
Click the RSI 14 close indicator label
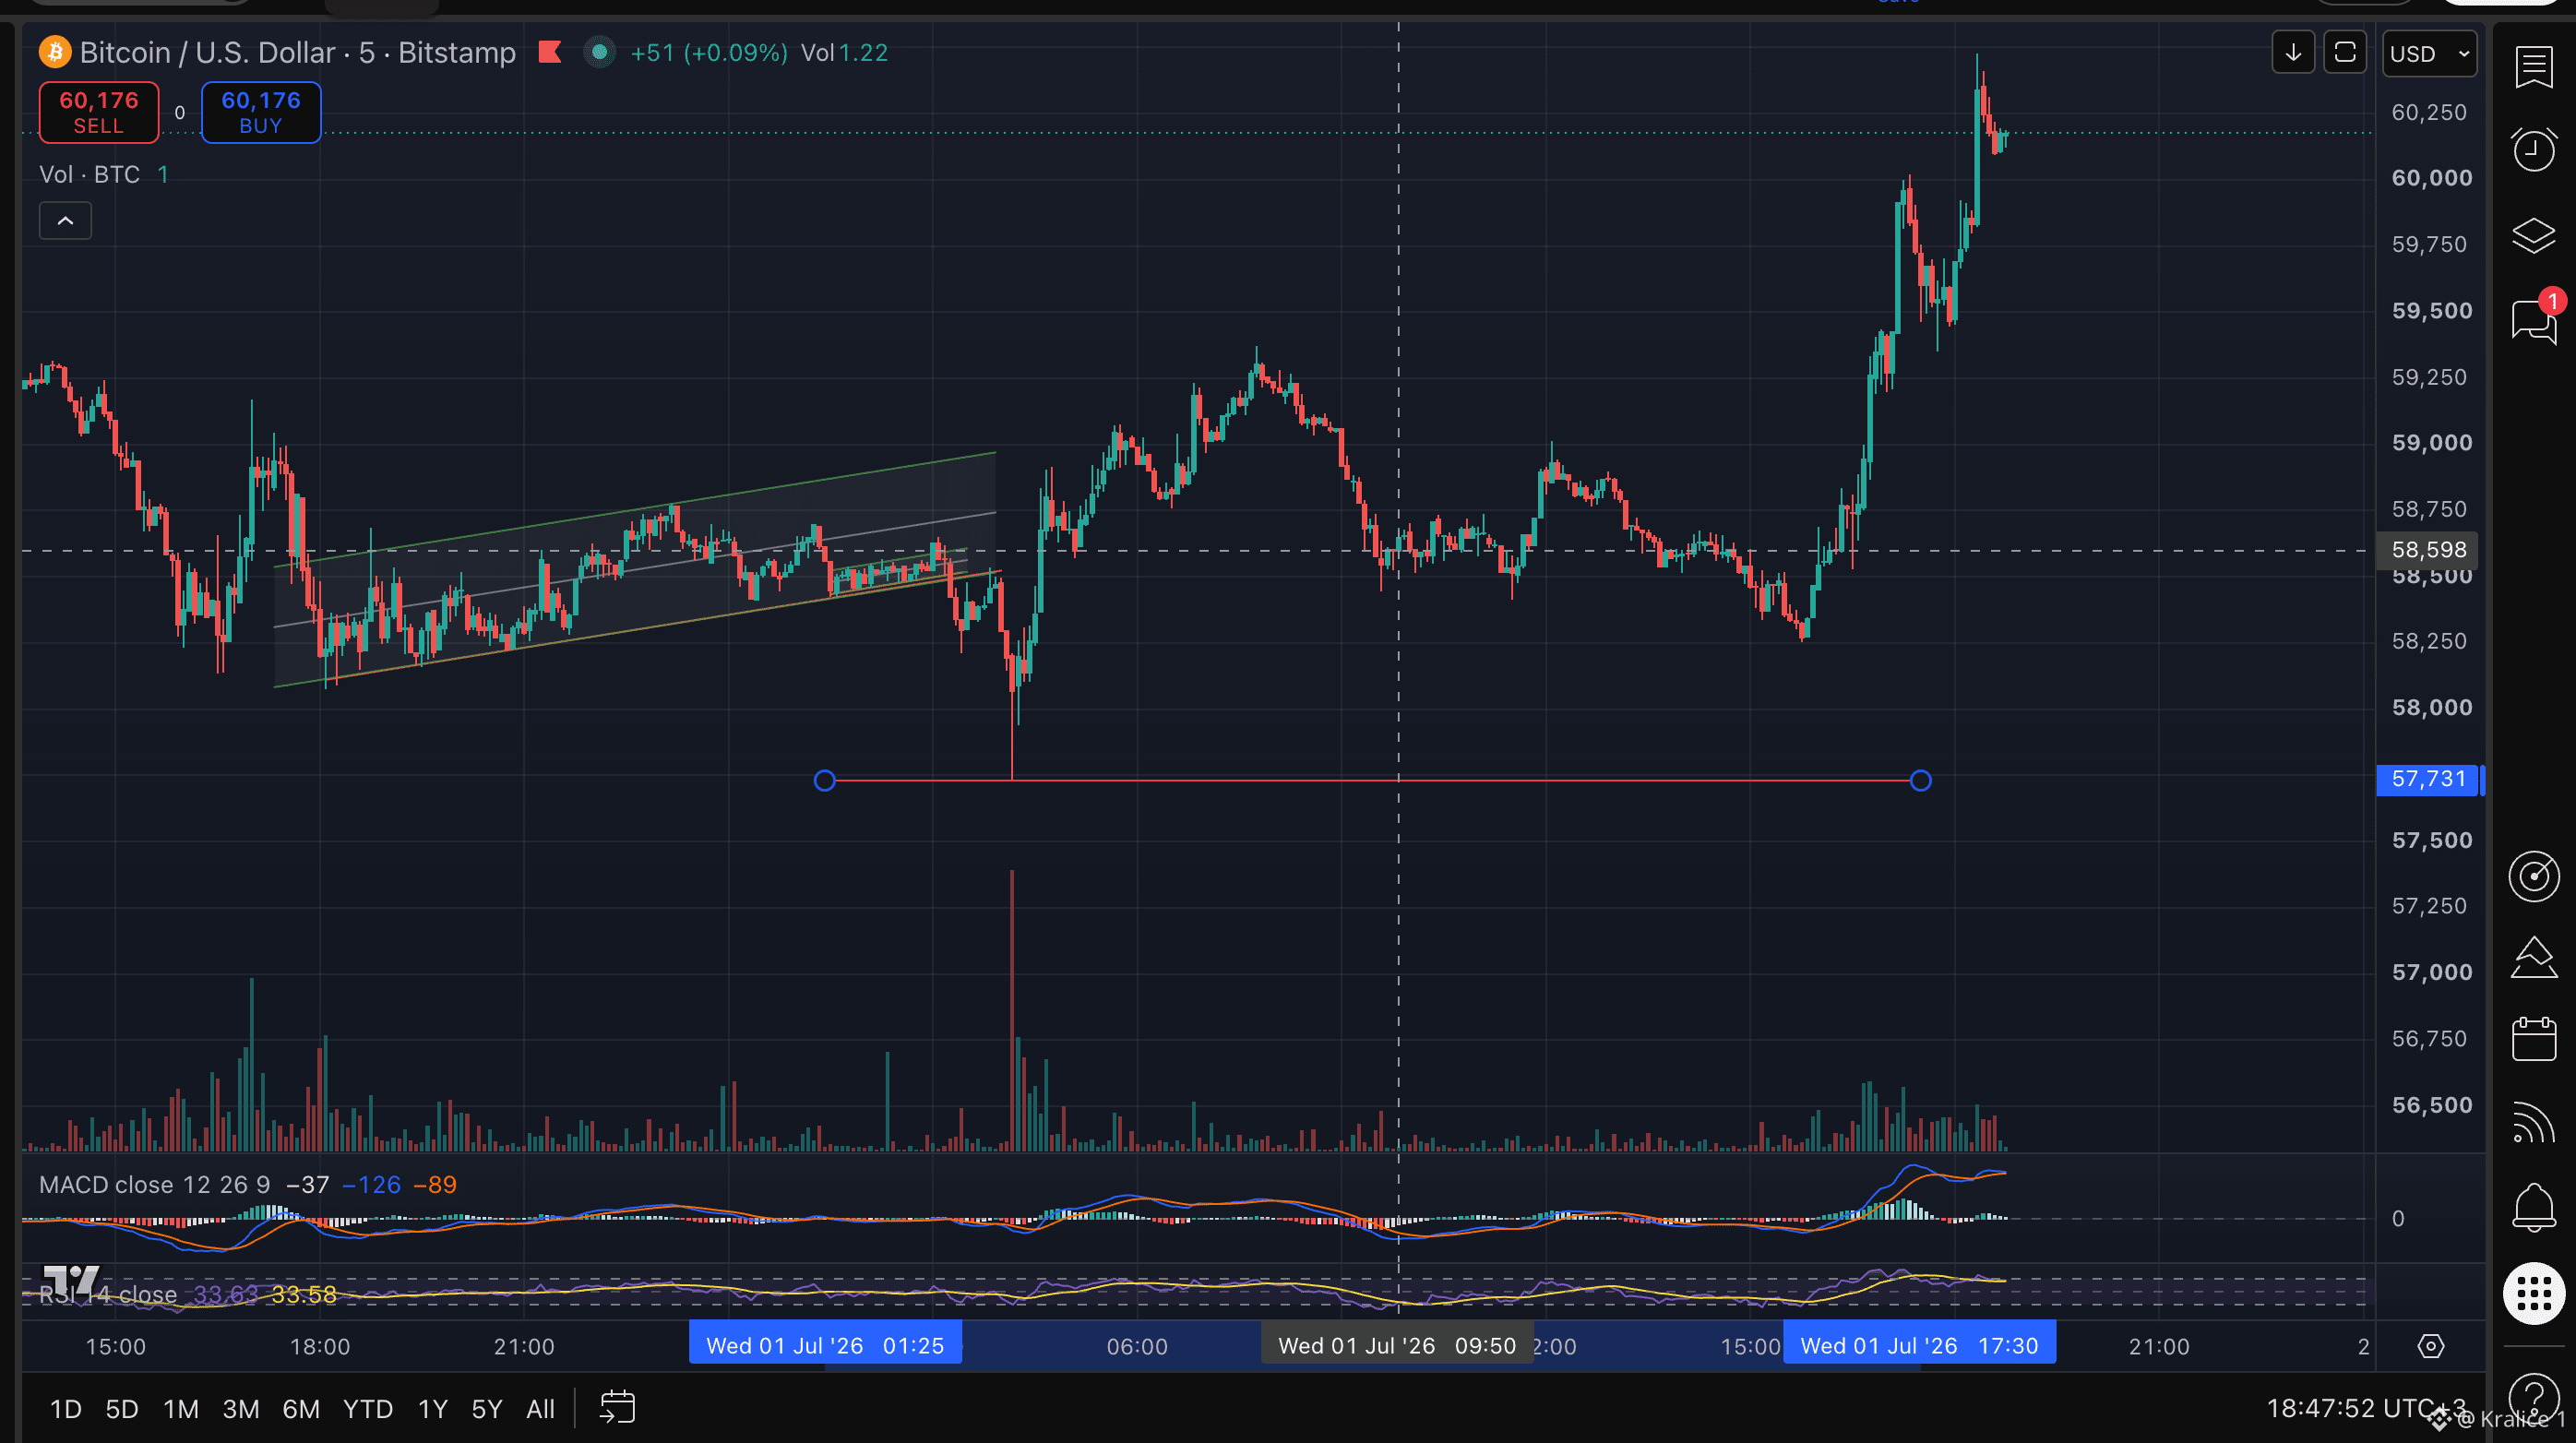click(x=108, y=1294)
